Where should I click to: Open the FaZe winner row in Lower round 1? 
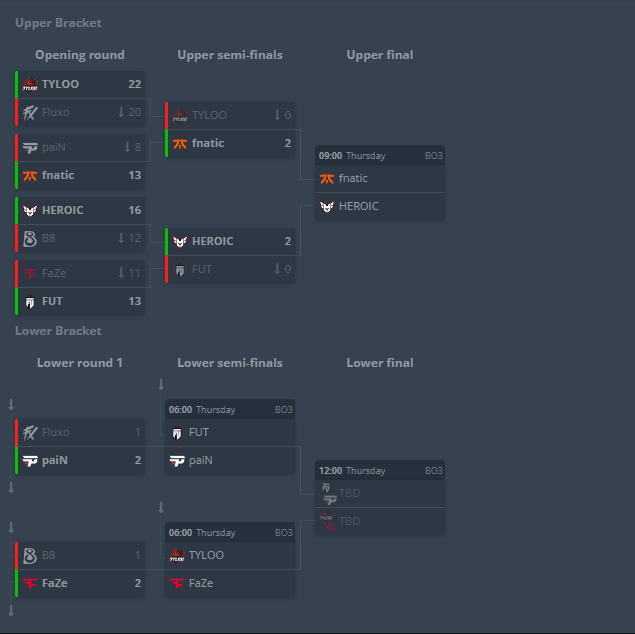tap(81, 583)
